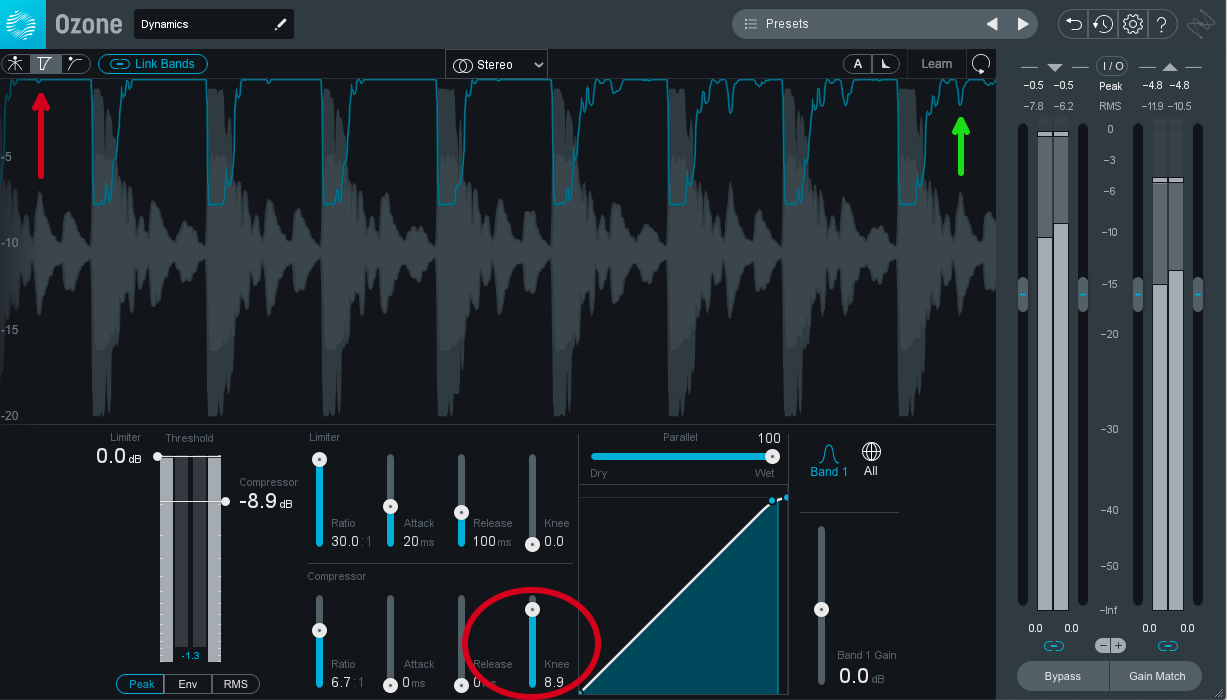Load the previous preset arrow
Screen dimensions: 1227x700
click(x=991, y=24)
